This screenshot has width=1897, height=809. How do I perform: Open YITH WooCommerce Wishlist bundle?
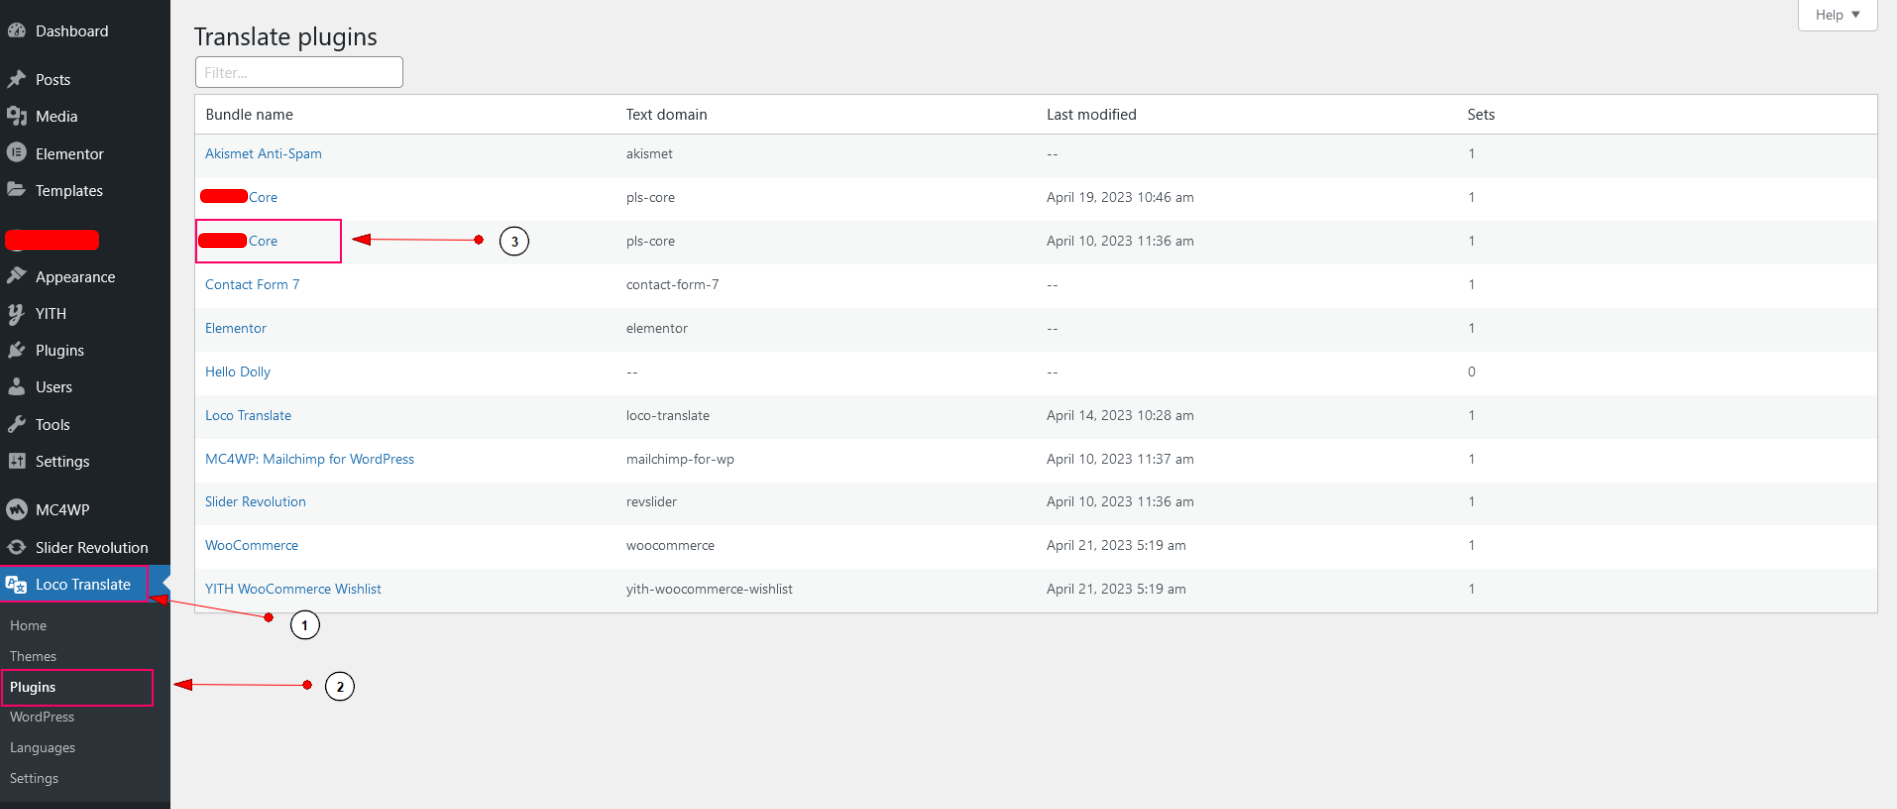[293, 589]
